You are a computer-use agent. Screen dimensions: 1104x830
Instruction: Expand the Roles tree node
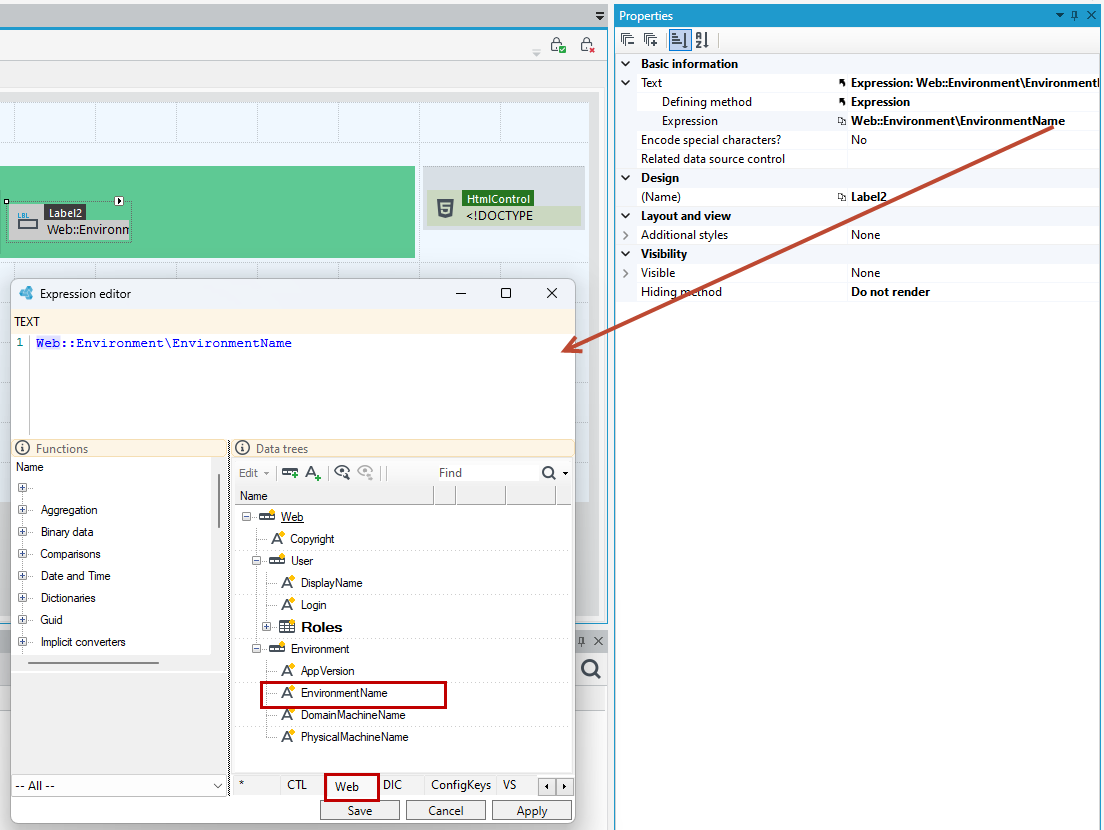(x=267, y=627)
